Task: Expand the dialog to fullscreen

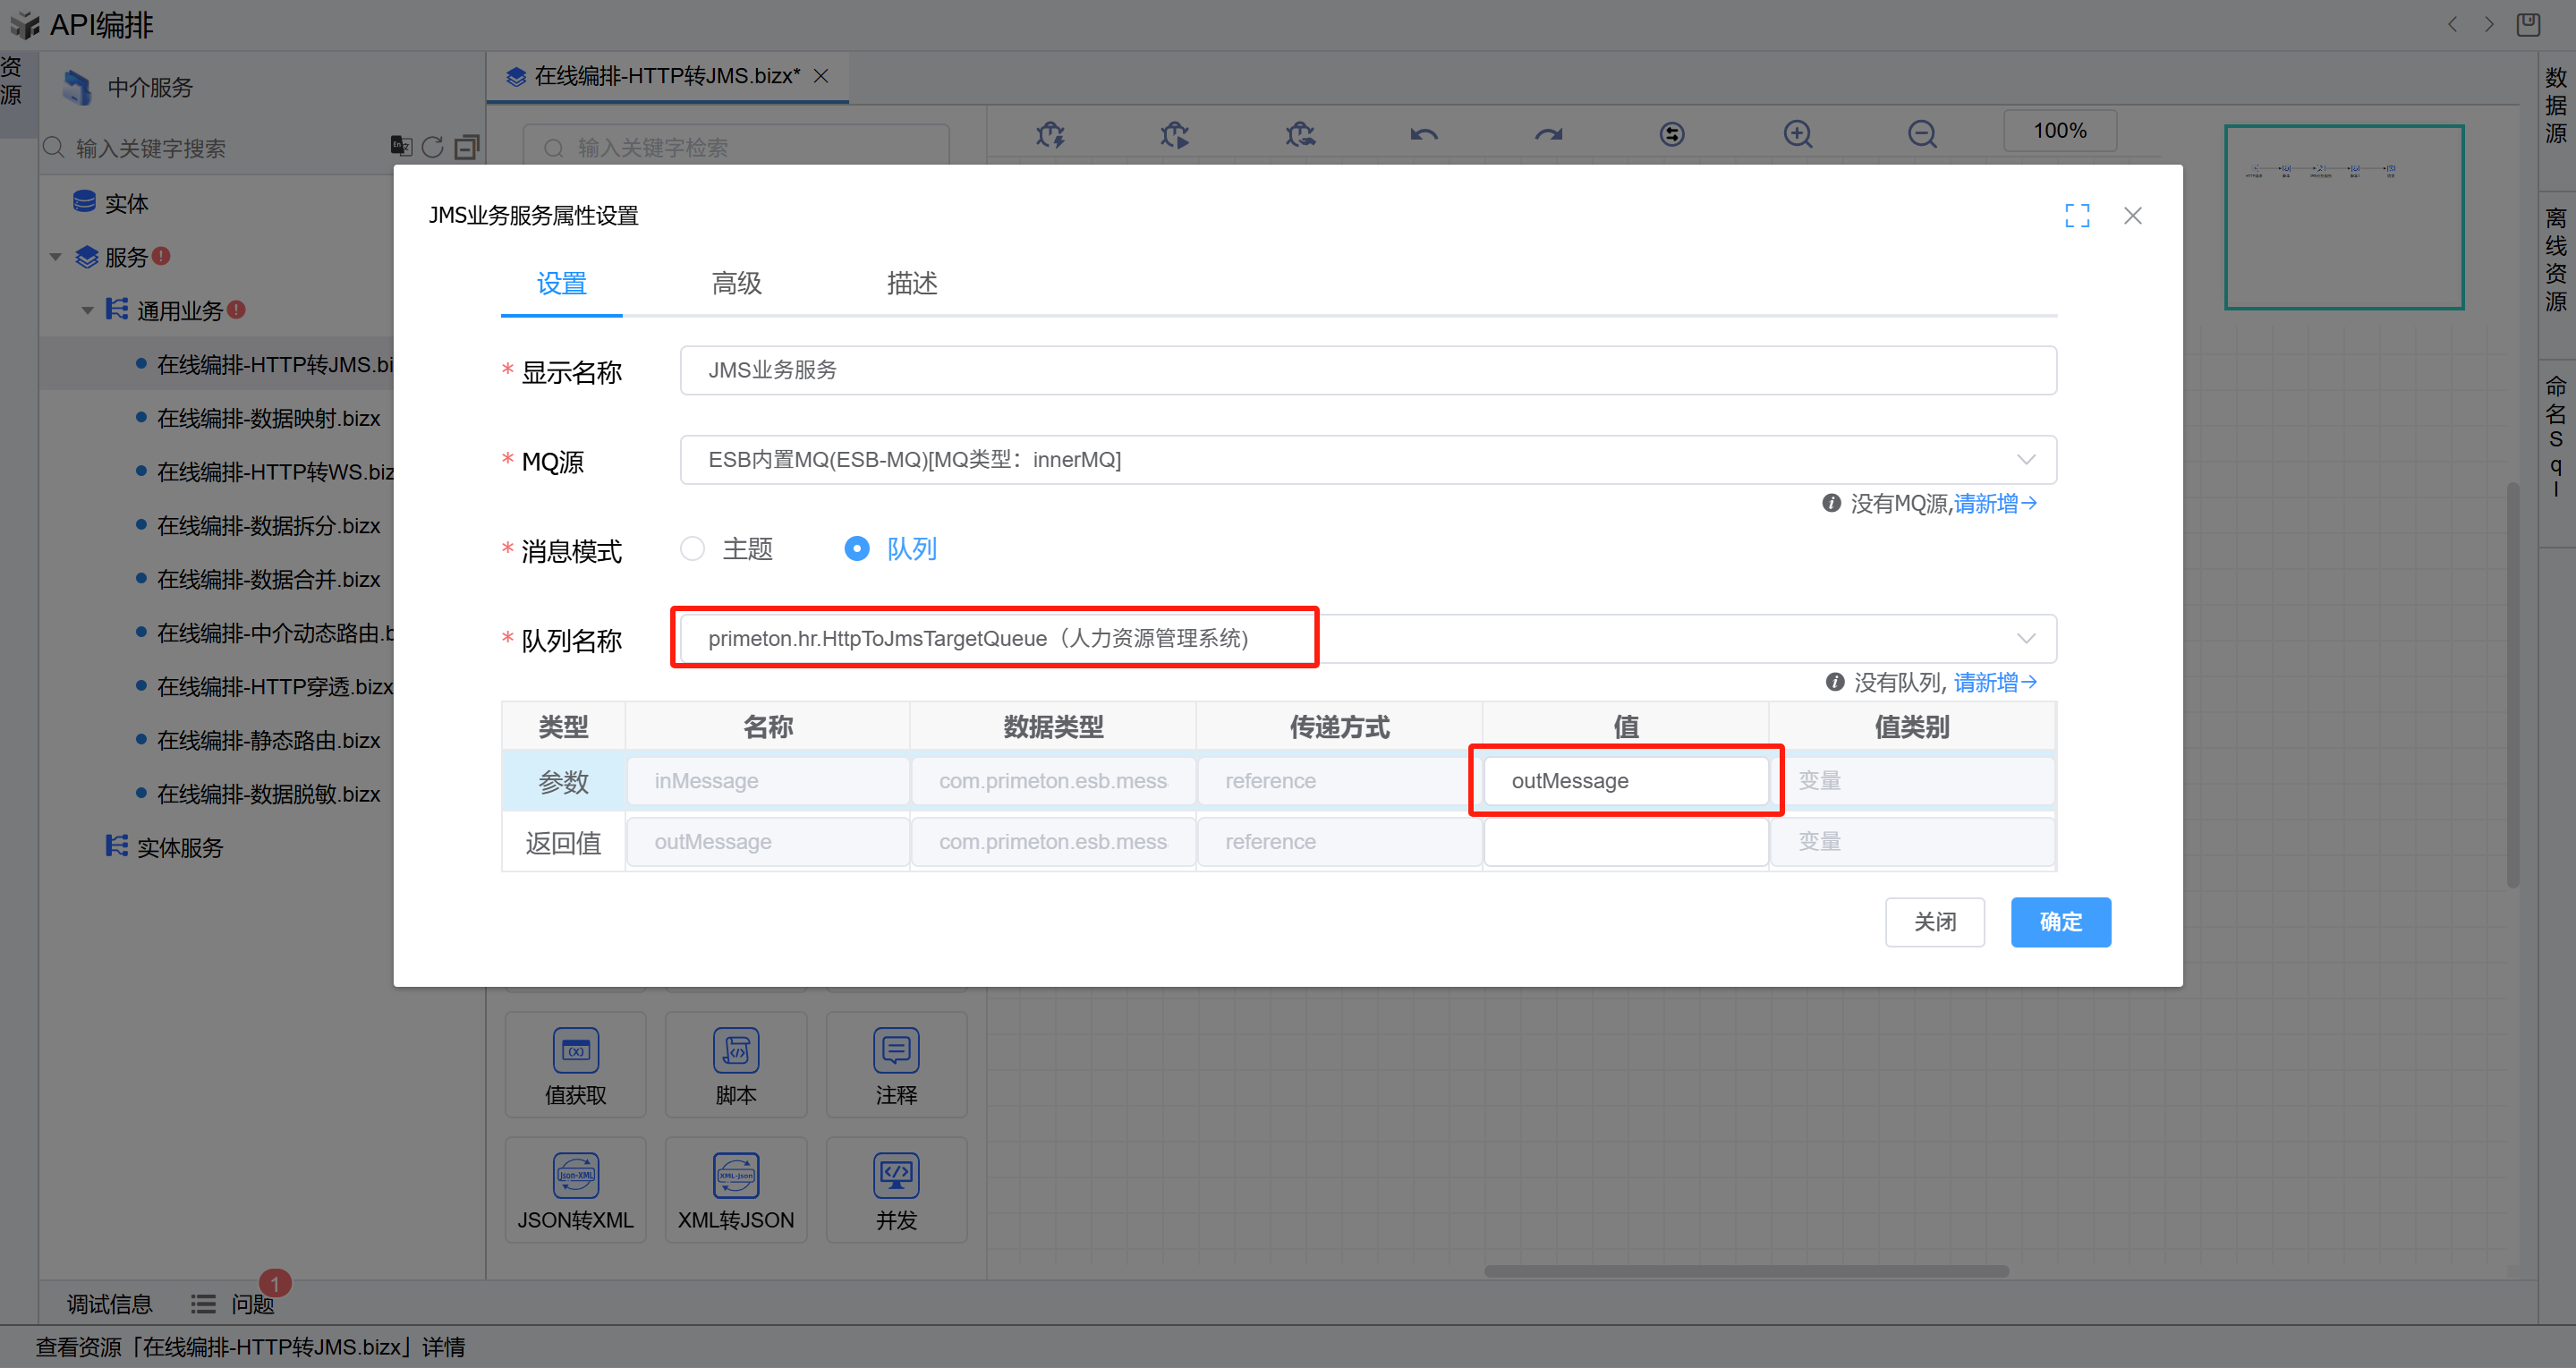Action: click(x=2077, y=216)
